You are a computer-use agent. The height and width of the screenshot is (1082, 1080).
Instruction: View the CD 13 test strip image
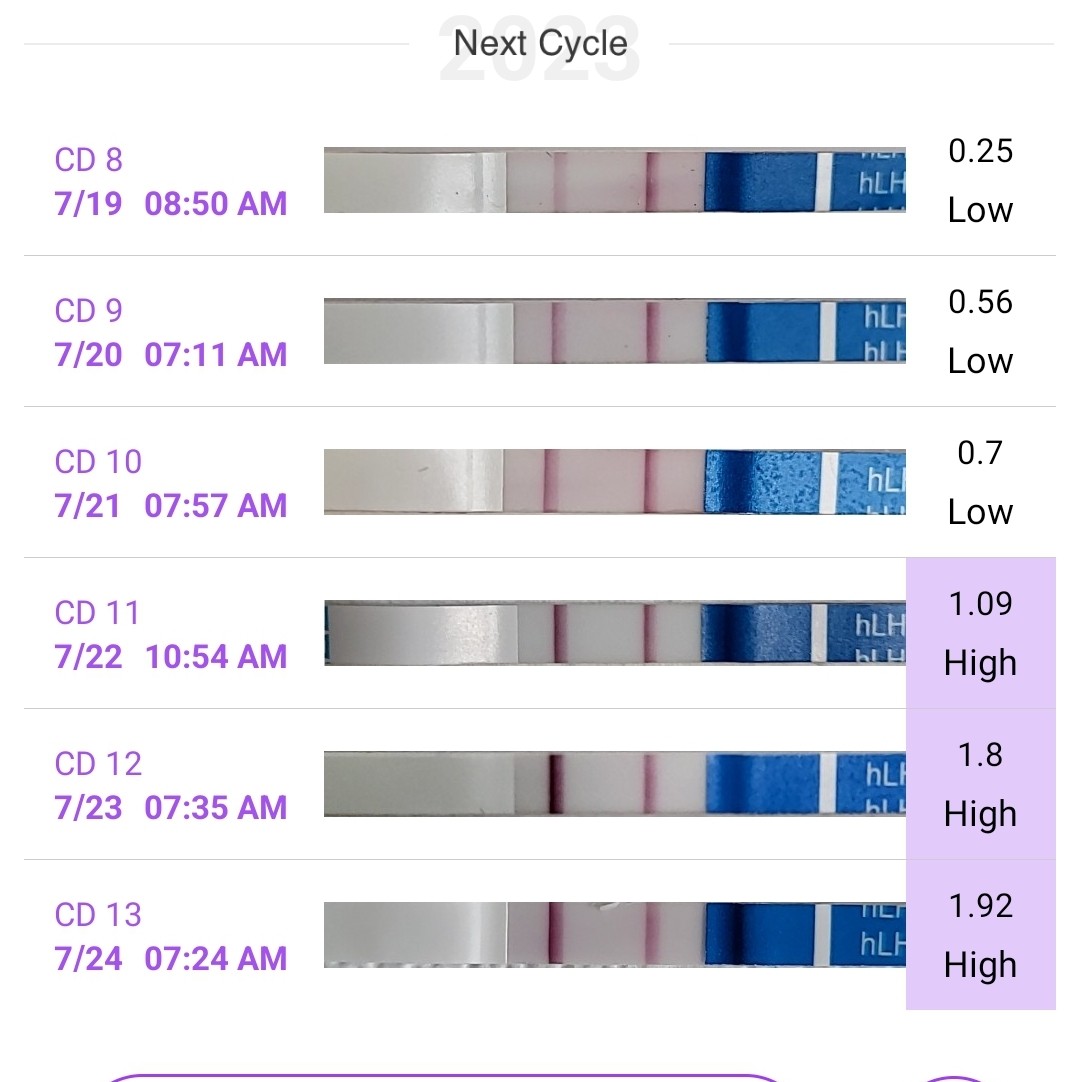[614, 935]
